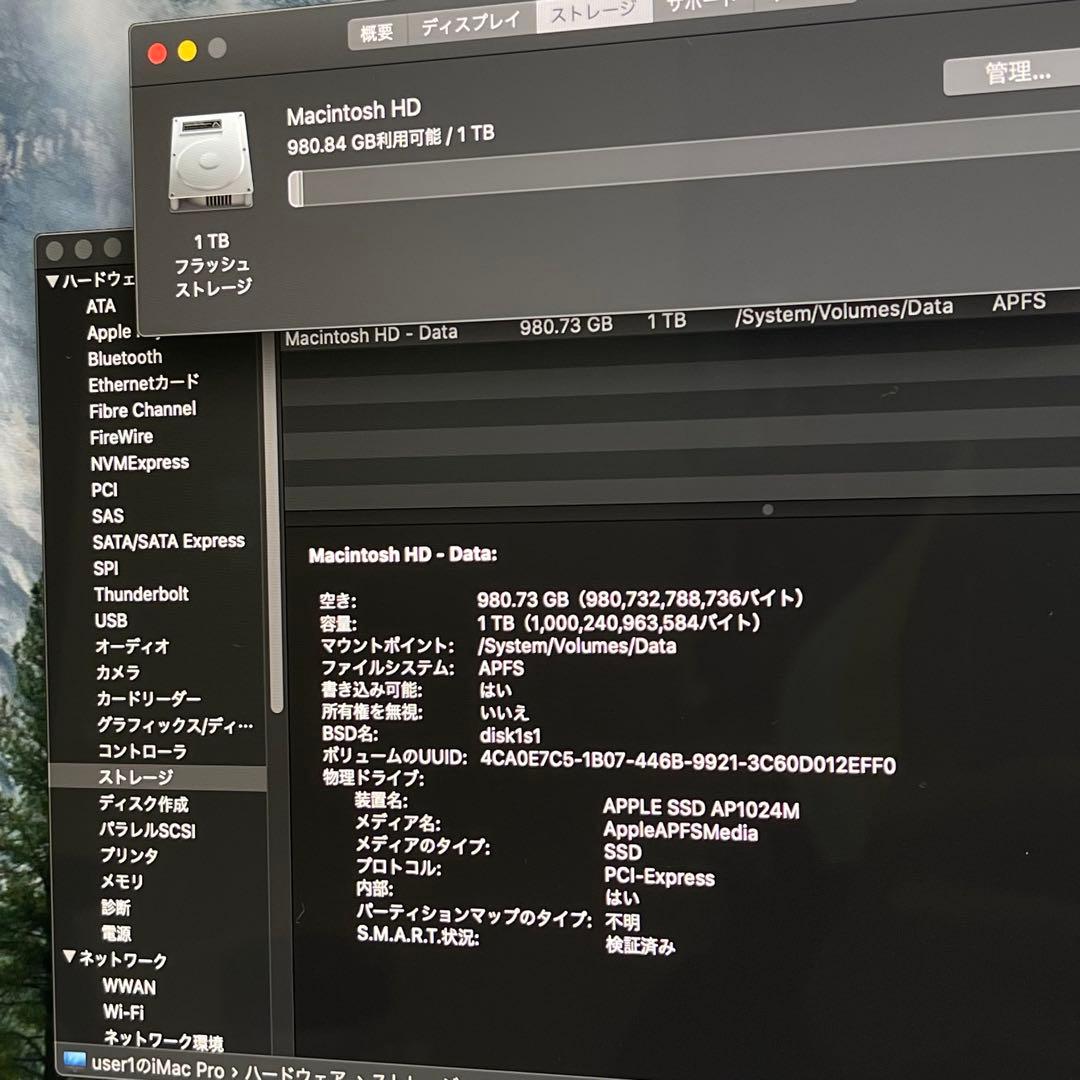Select プリンタ in the sidebar
The height and width of the screenshot is (1080, 1080).
129,855
